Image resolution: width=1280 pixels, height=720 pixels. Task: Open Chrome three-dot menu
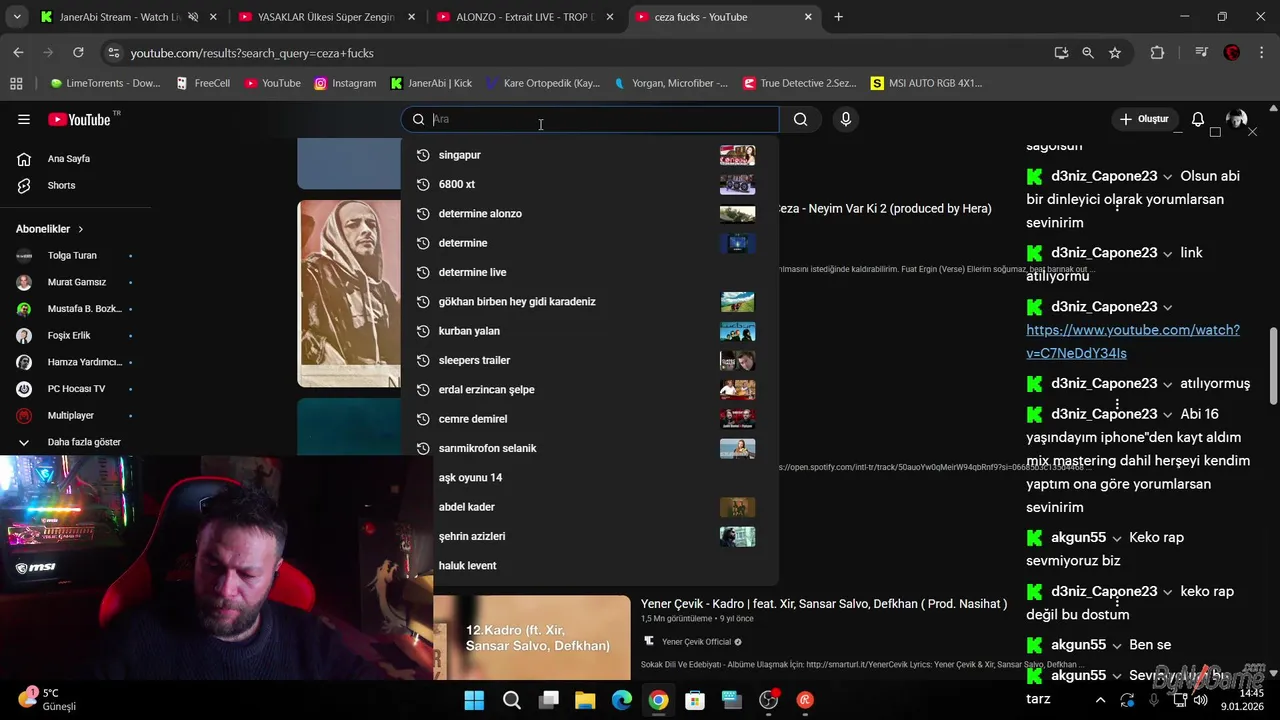[x=1261, y=53]
